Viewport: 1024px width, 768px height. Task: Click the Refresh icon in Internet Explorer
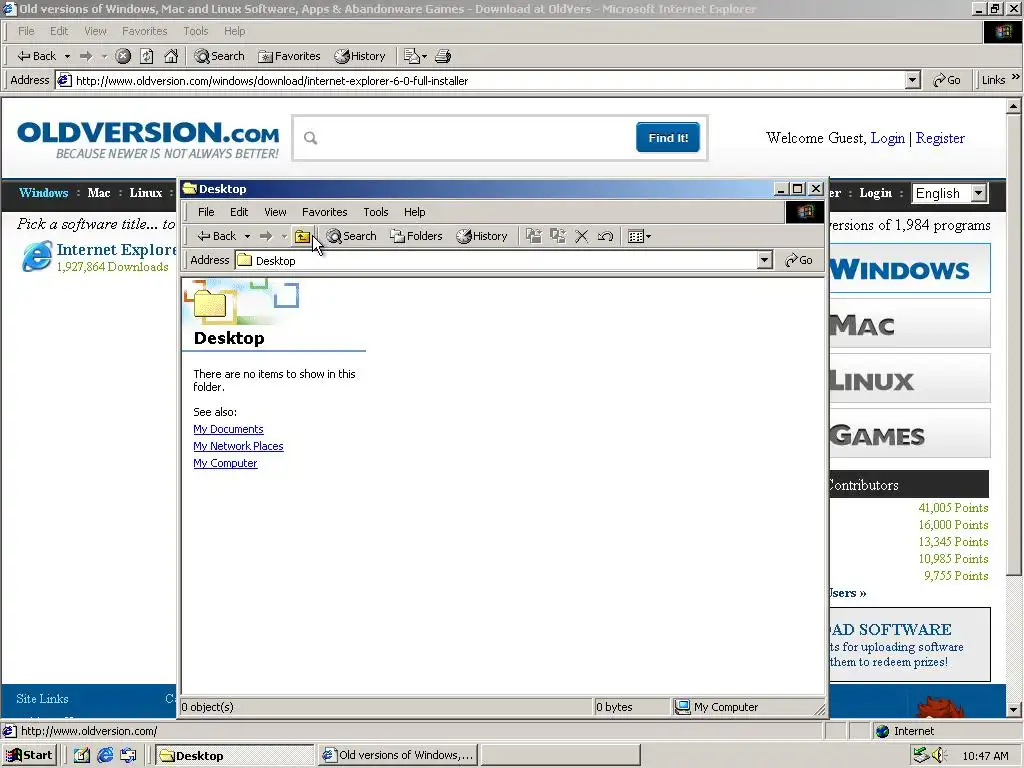point(147,56)
